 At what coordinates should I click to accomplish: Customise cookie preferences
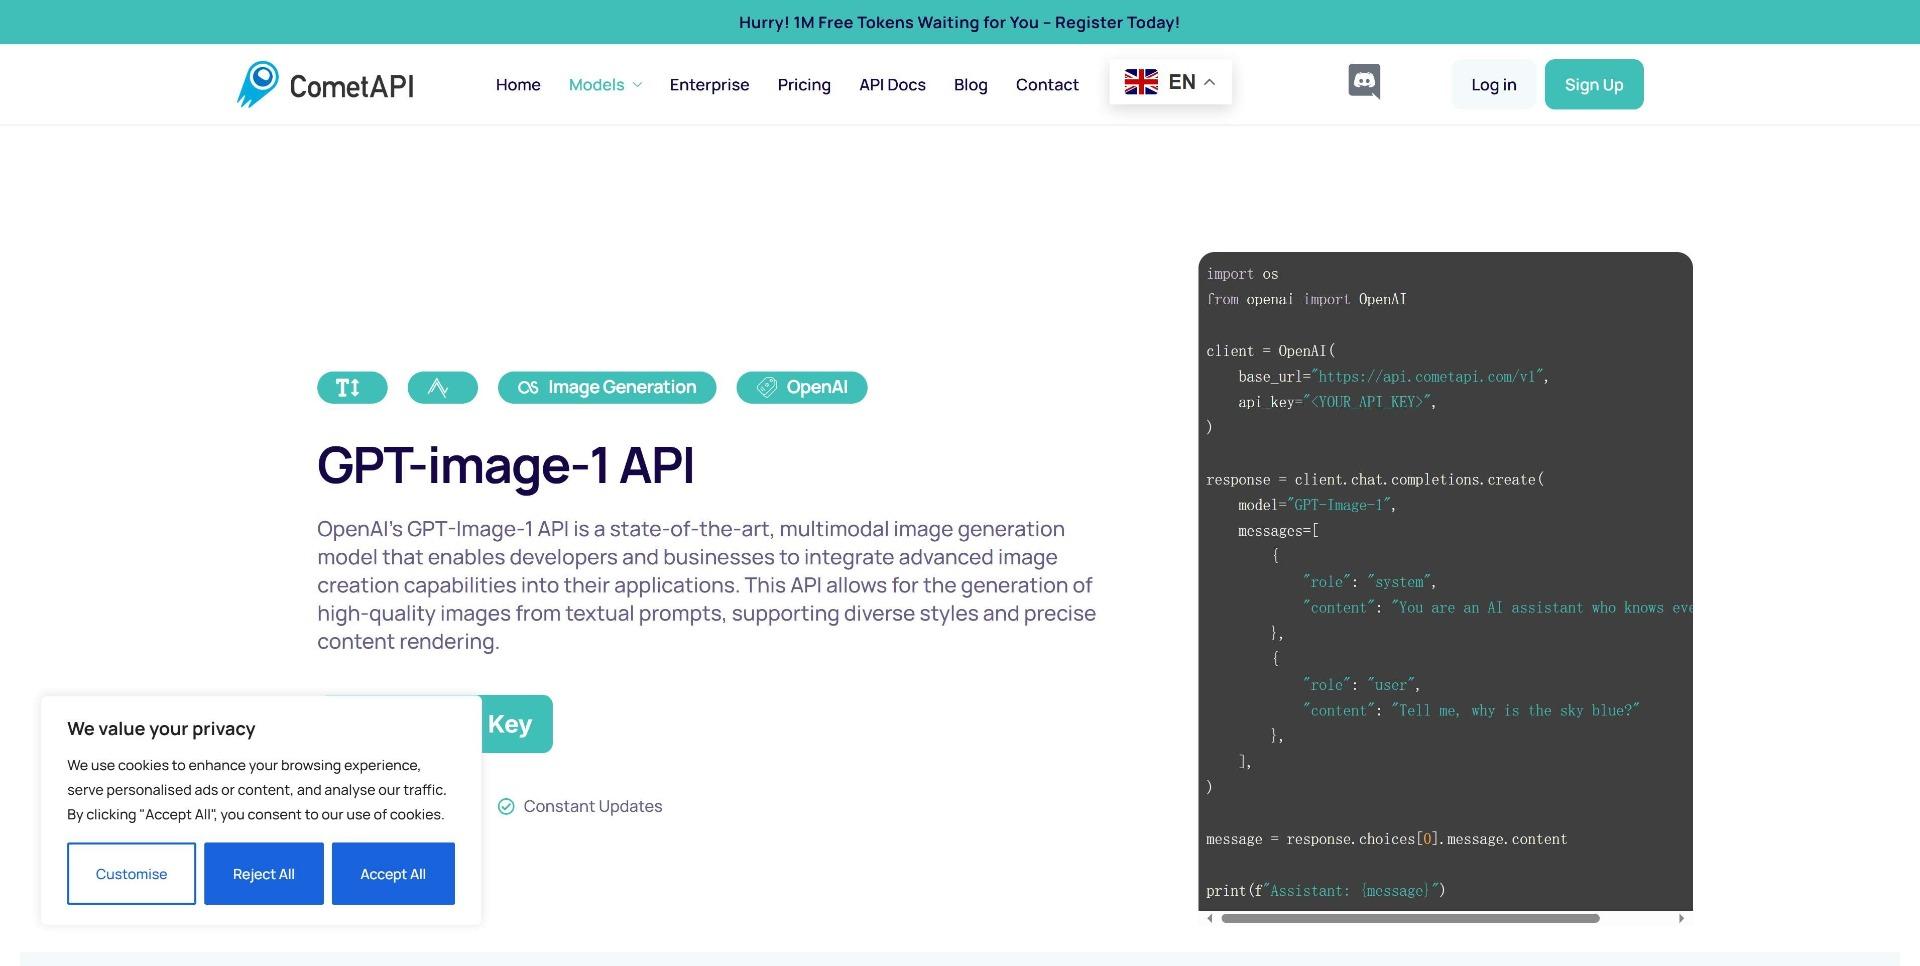click(x=131, y=873)
